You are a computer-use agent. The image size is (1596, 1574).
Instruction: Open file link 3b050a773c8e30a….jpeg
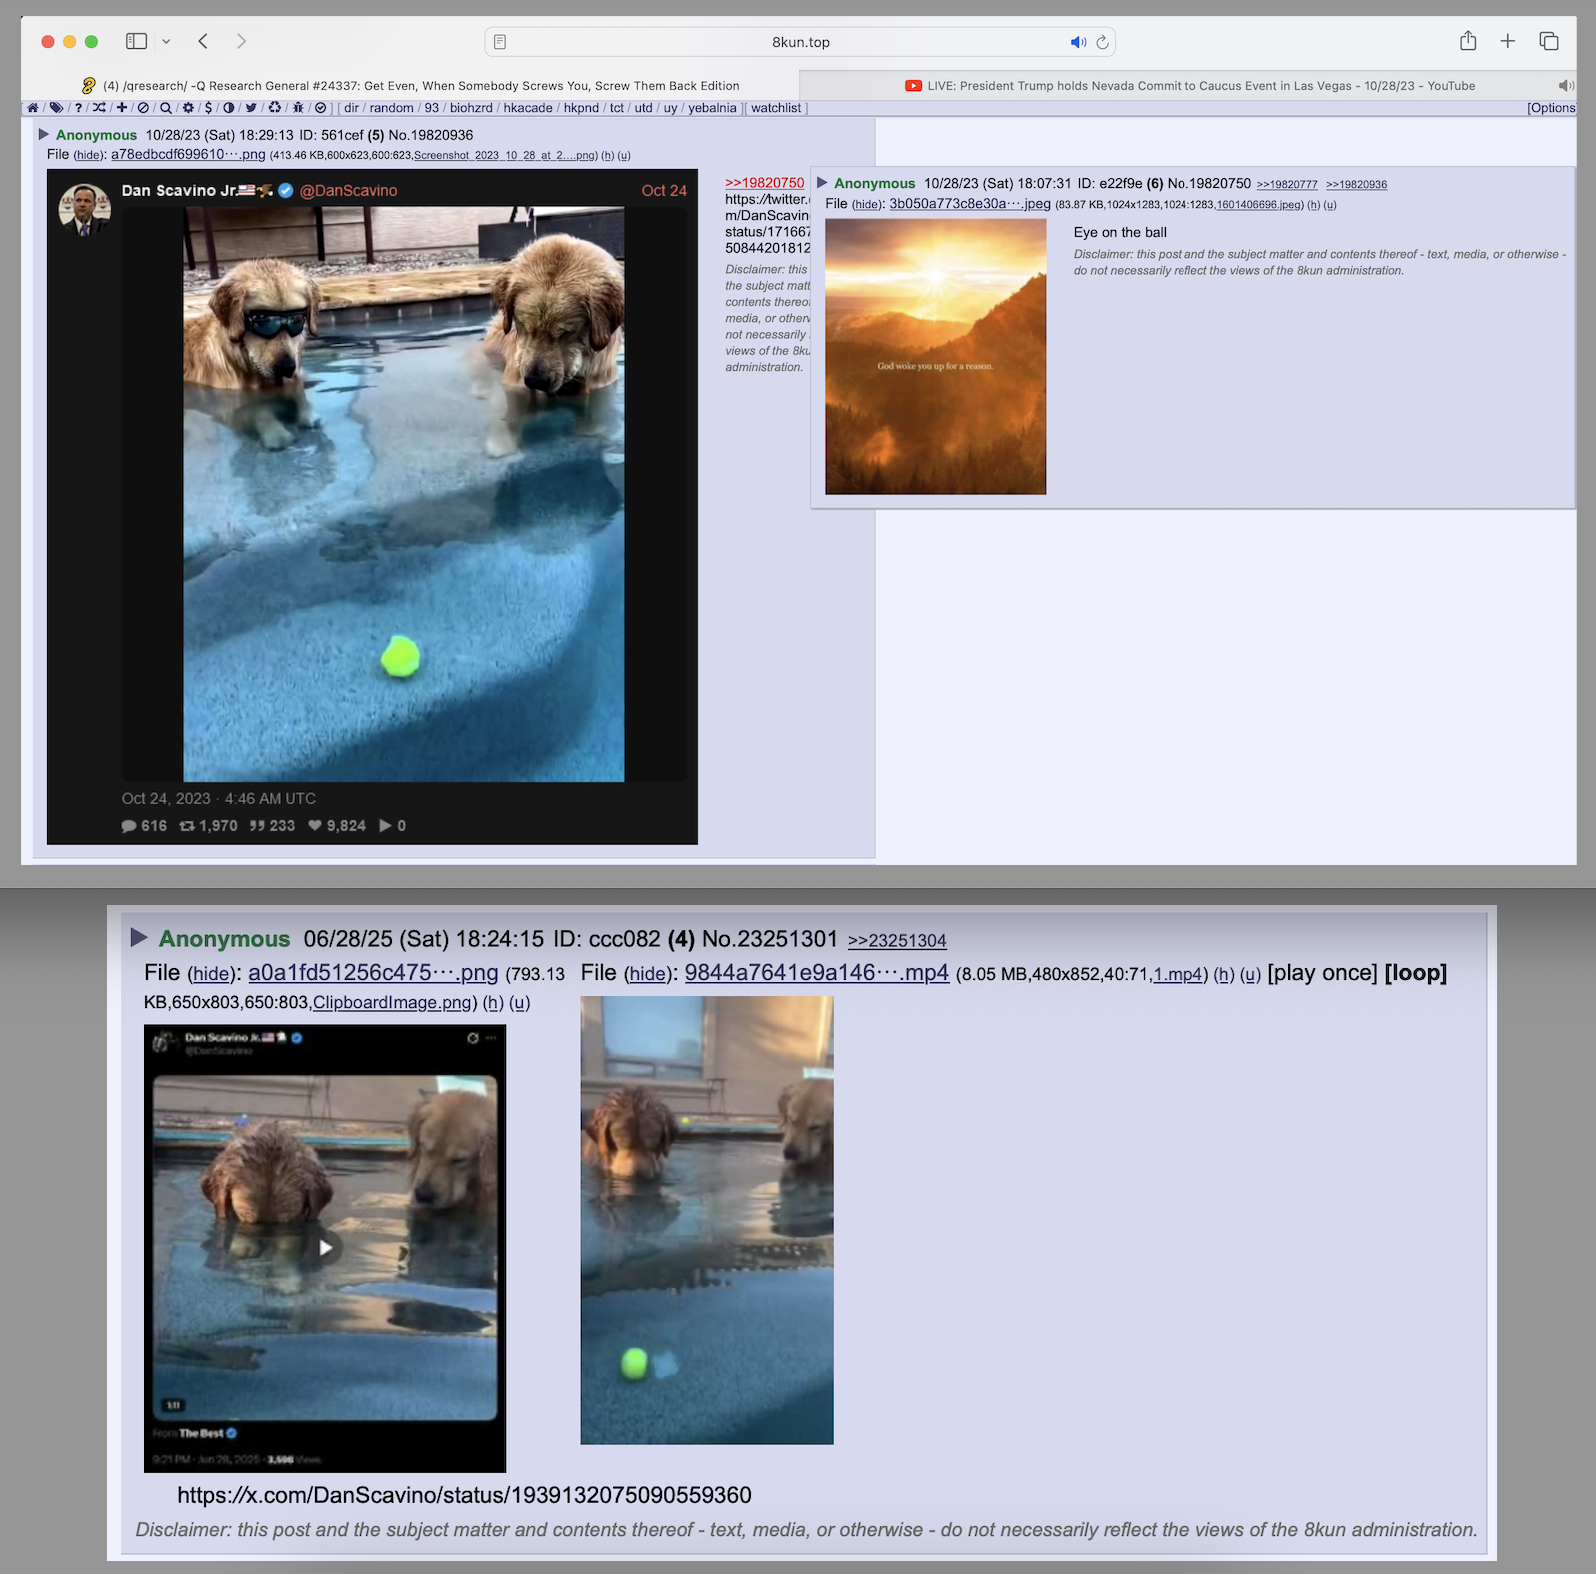[970, 204]
